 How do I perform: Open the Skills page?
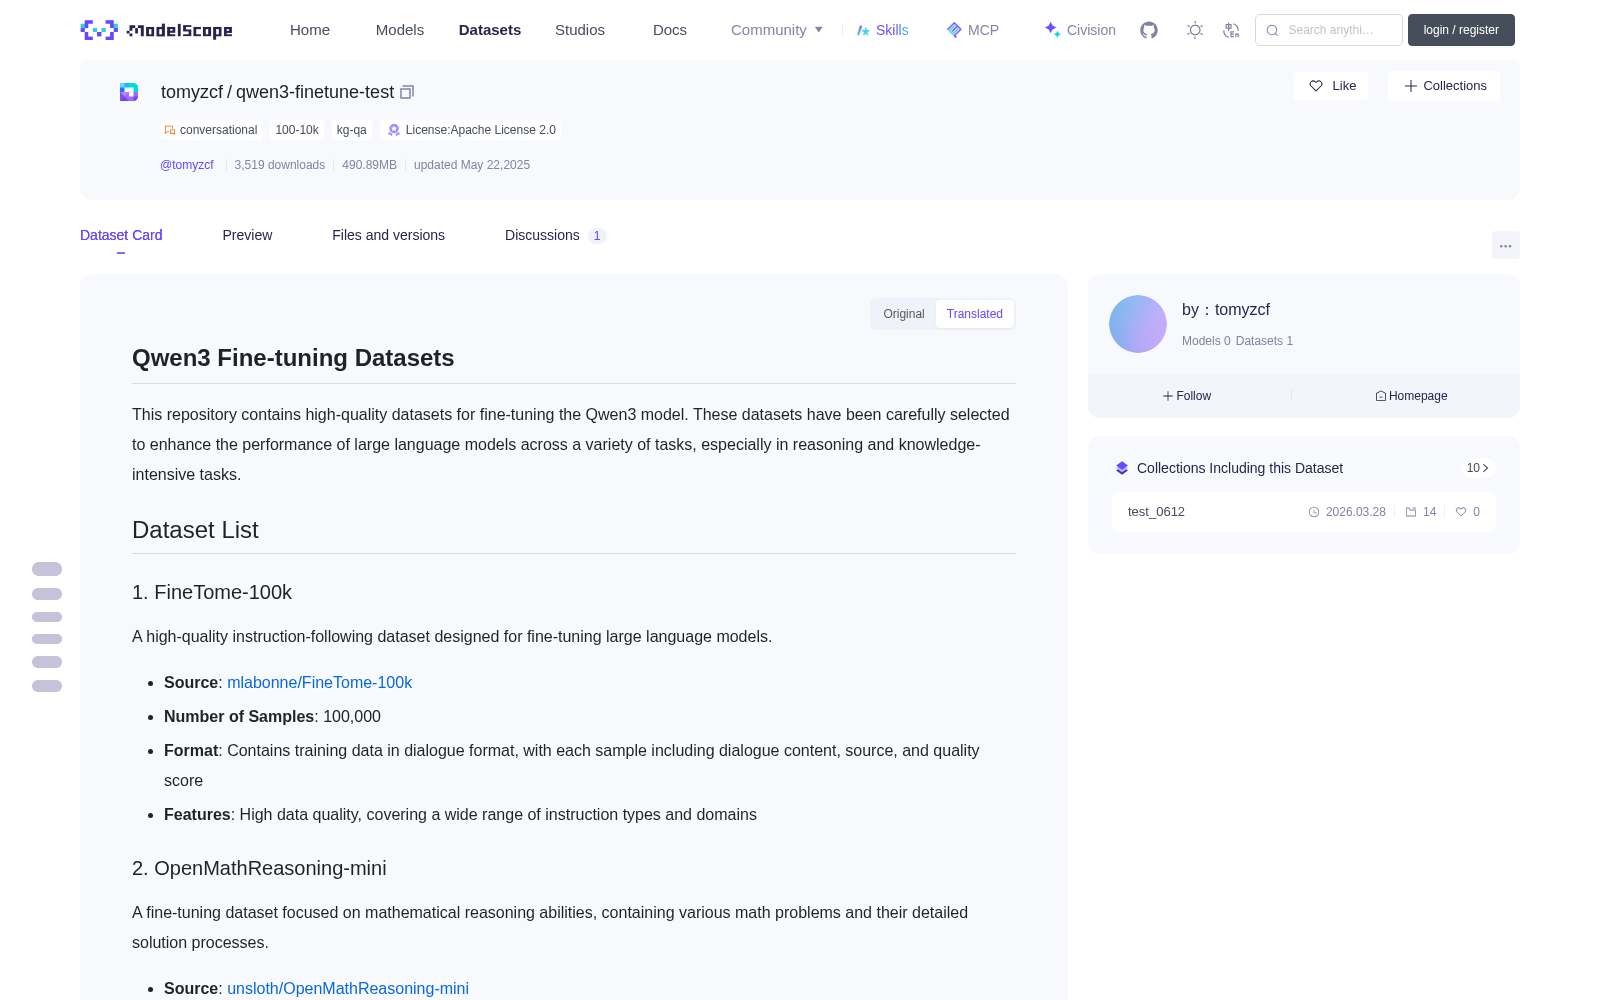pos(883,30)
